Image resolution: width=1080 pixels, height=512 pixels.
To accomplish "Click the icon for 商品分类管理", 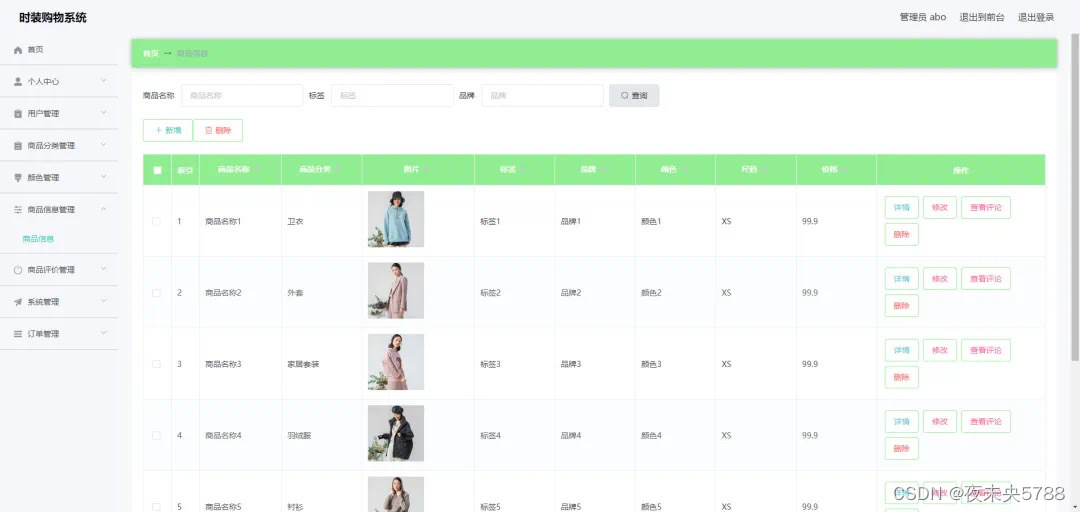I will [x=18, y=145].
